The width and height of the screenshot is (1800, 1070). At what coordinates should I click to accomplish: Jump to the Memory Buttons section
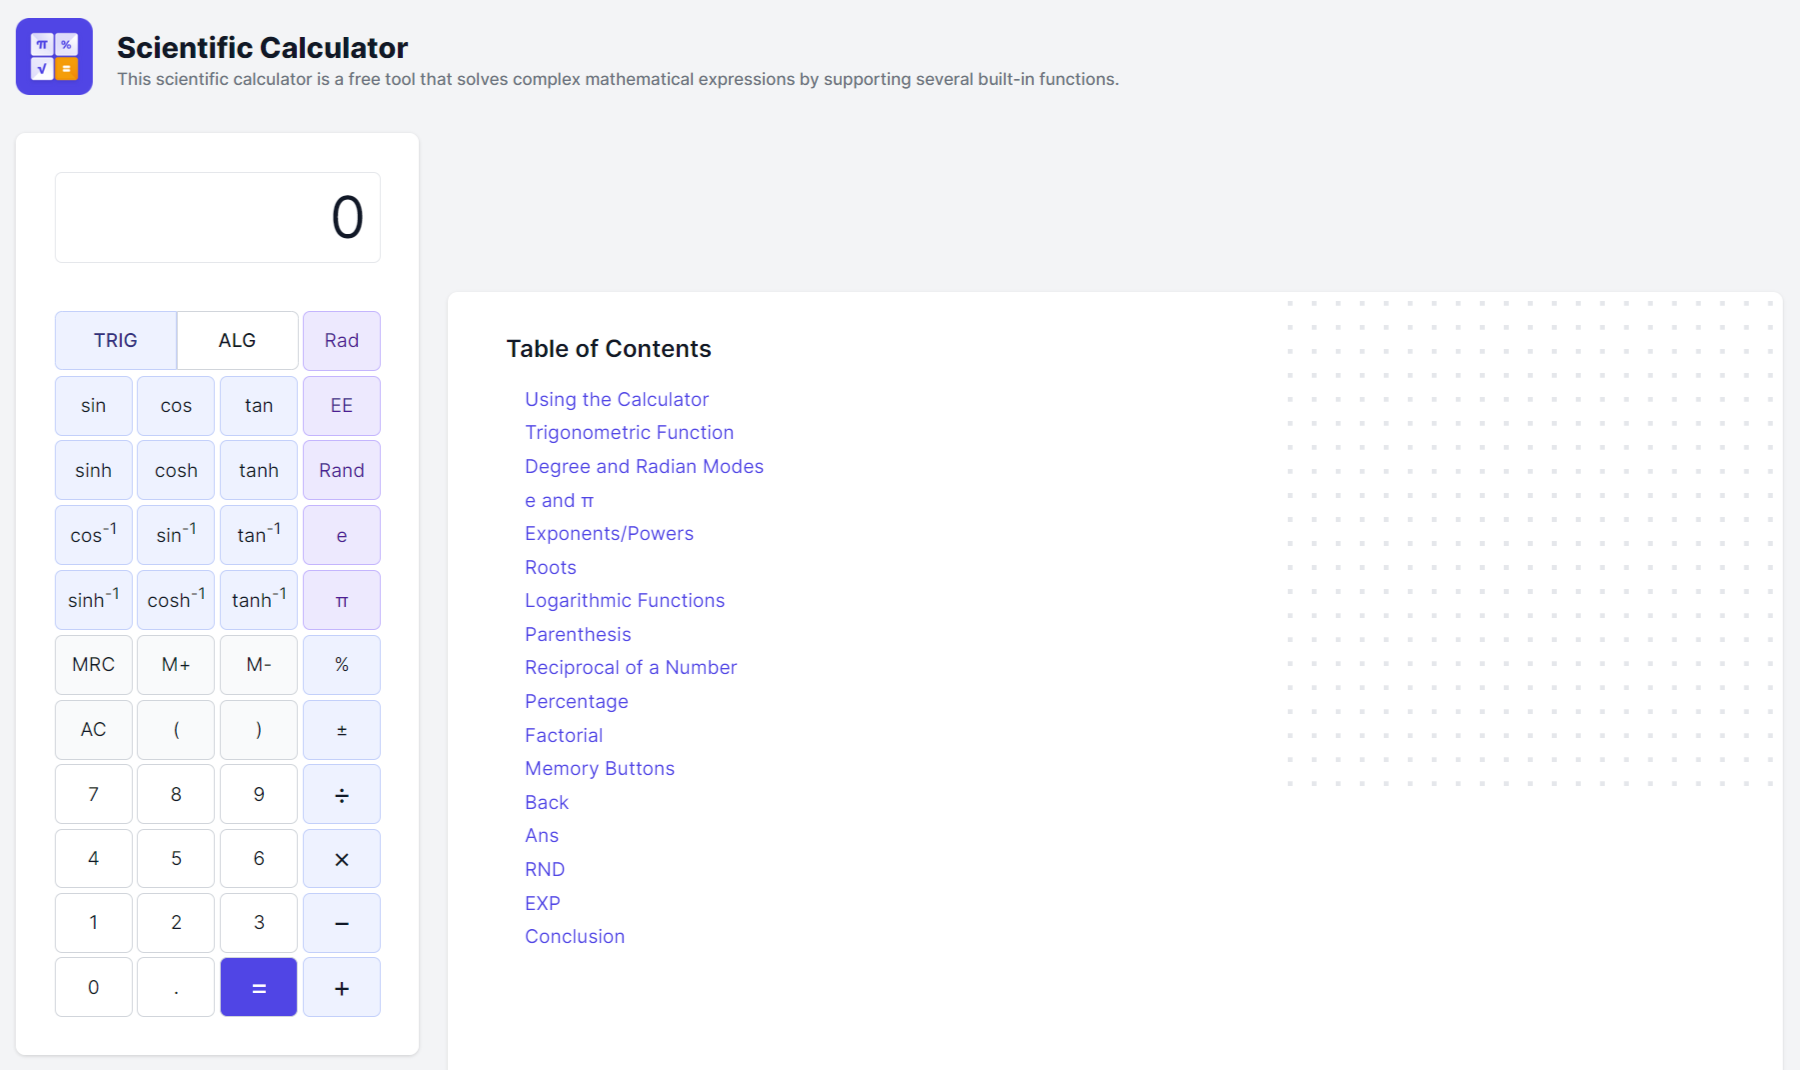[x=599, y=769]
